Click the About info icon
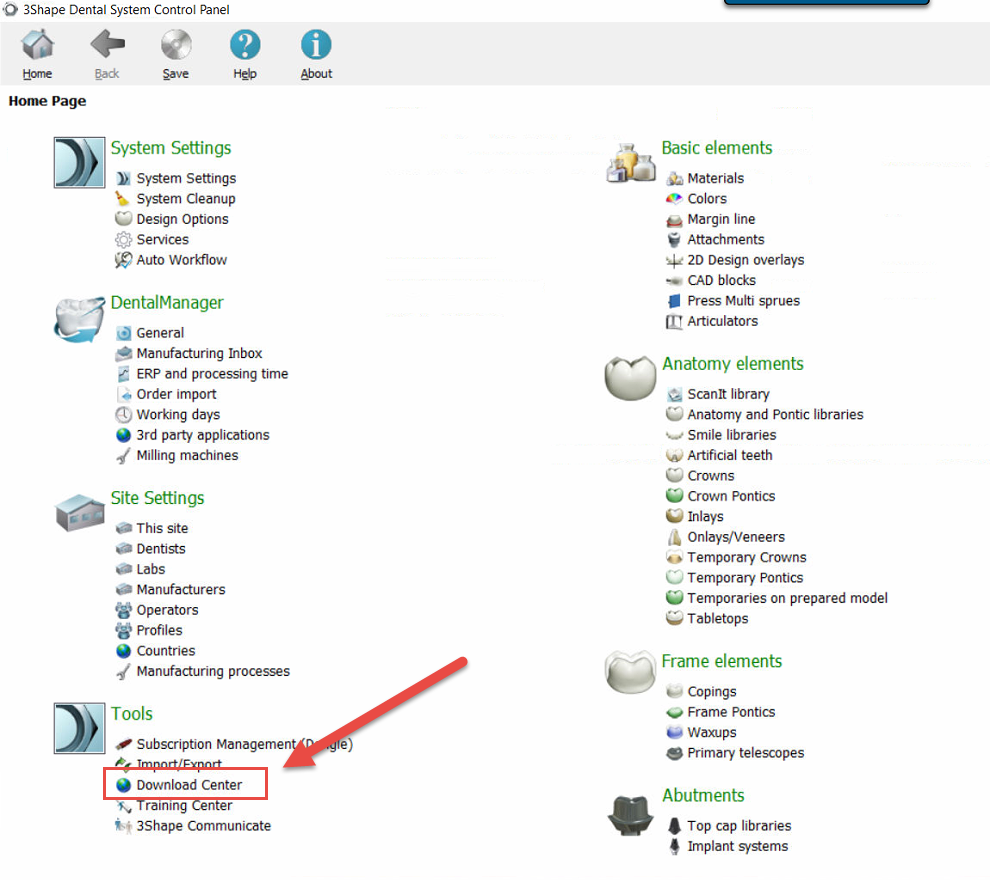Image resolution: width=990 pixels, height=880 pixels. pyautogui.click(x=316, y=45)
